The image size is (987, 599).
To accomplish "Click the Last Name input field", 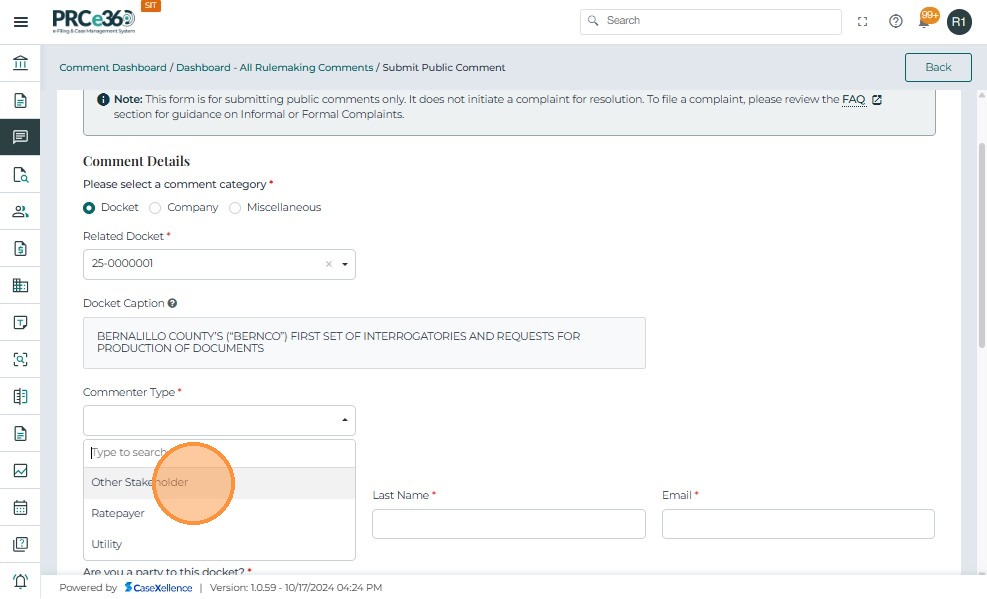I will point(508,524).
